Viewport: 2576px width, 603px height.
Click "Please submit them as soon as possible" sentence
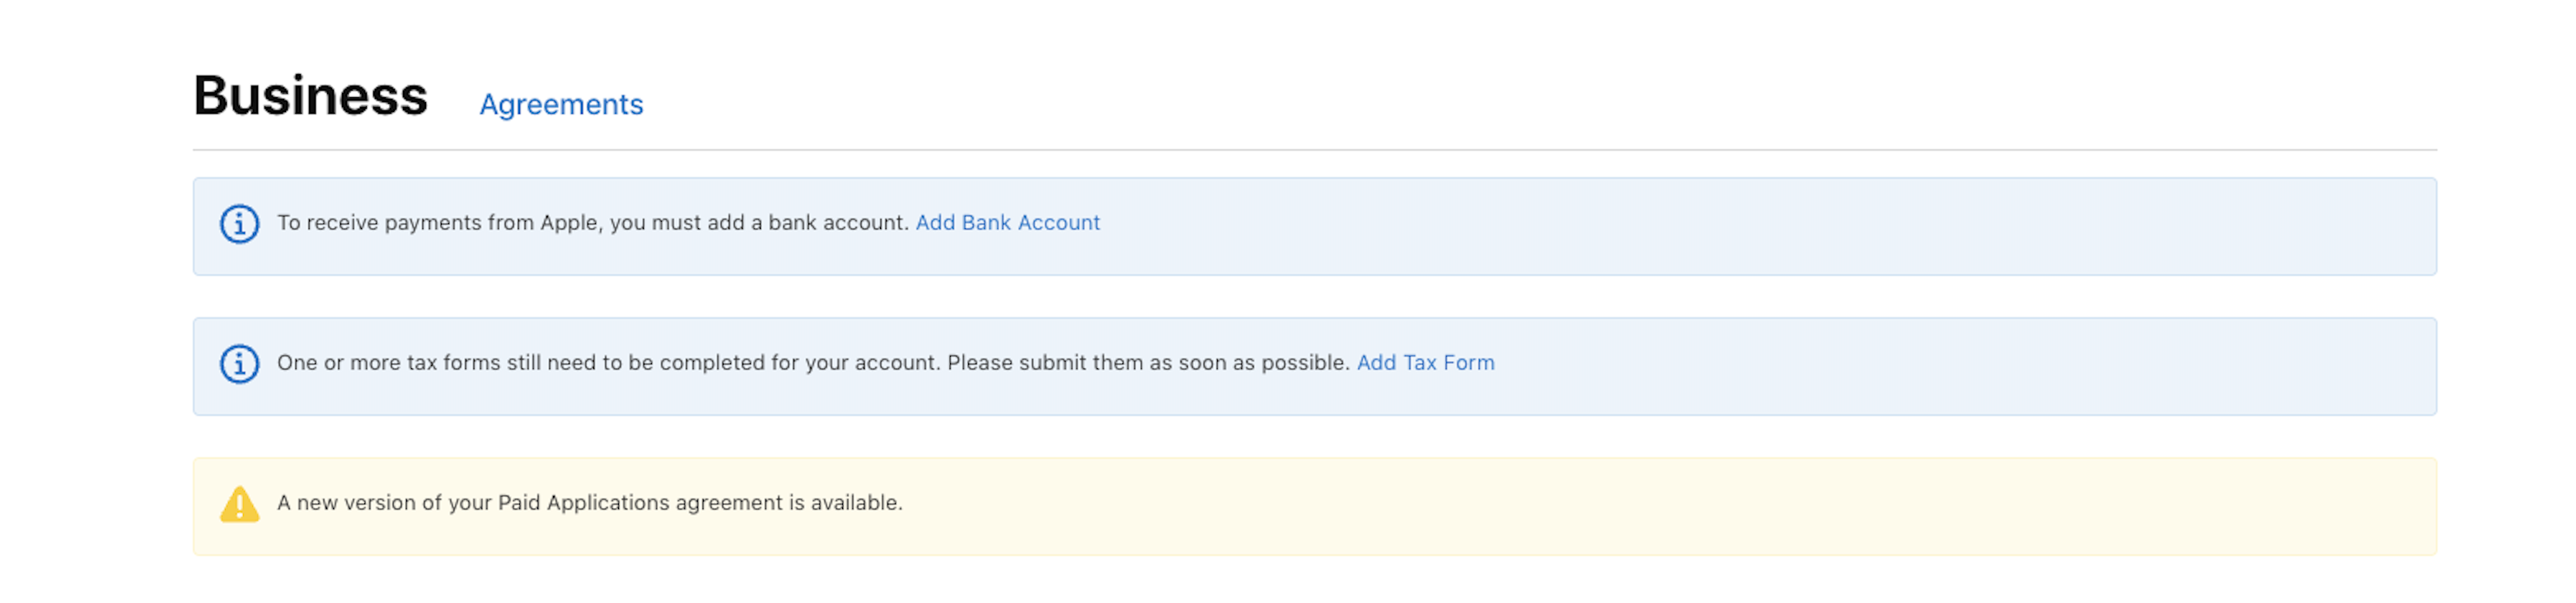click(1148, 363)
